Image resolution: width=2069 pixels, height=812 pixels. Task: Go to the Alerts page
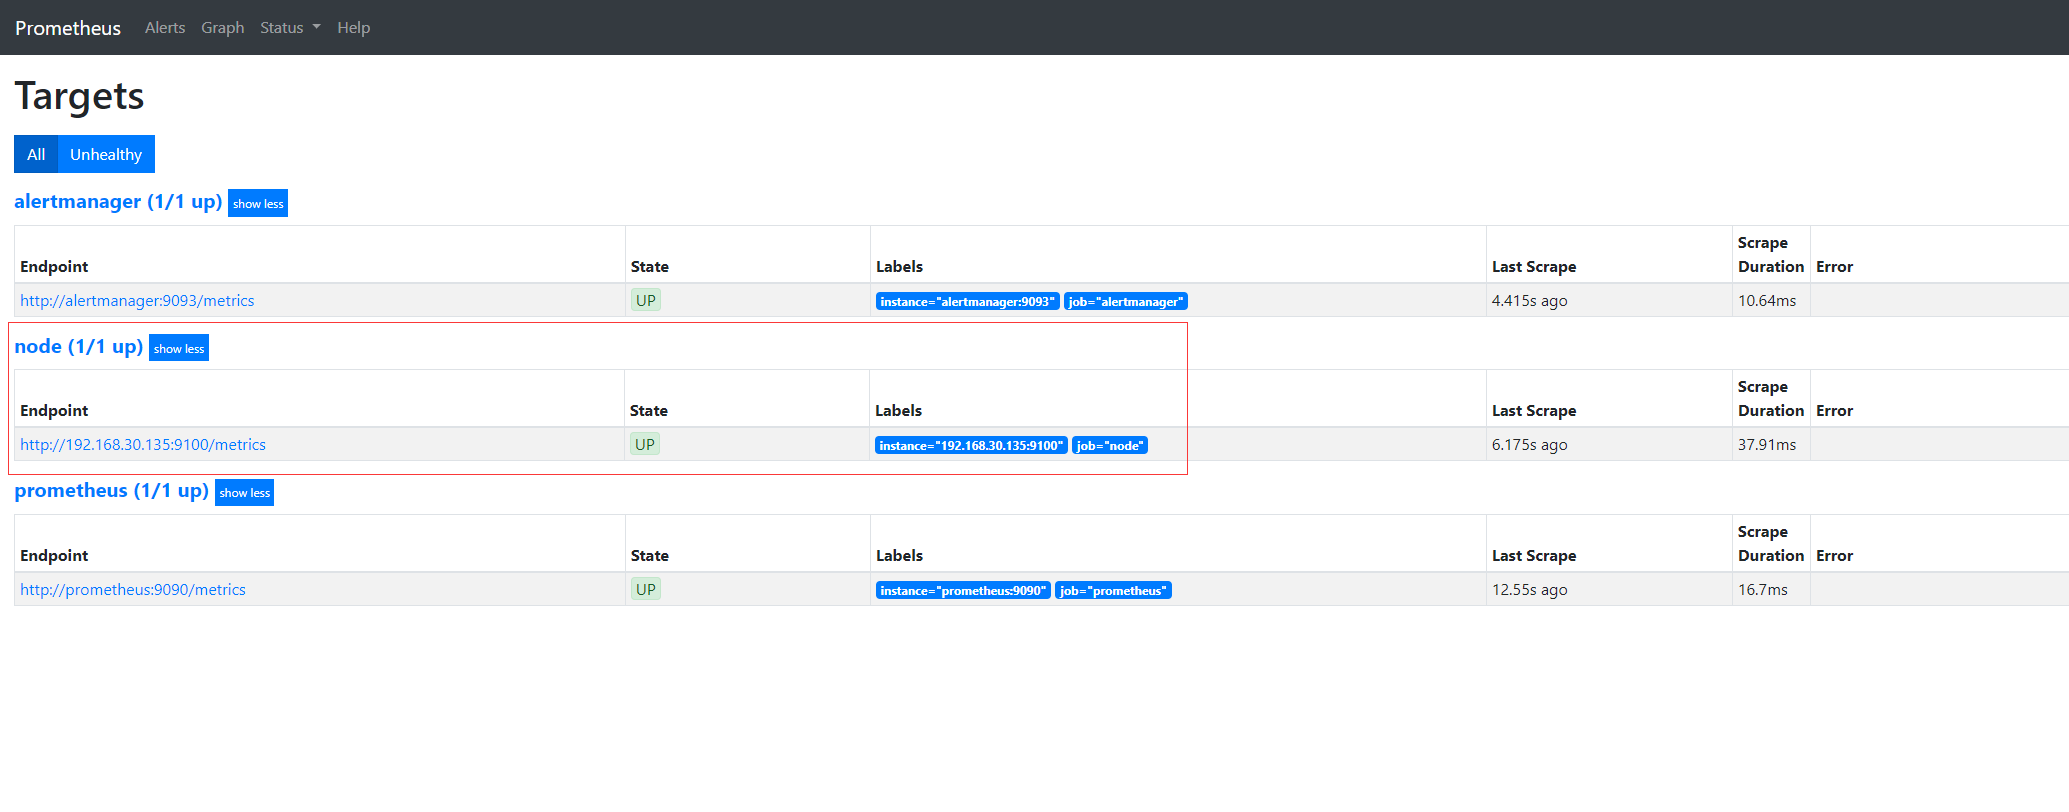165,28
